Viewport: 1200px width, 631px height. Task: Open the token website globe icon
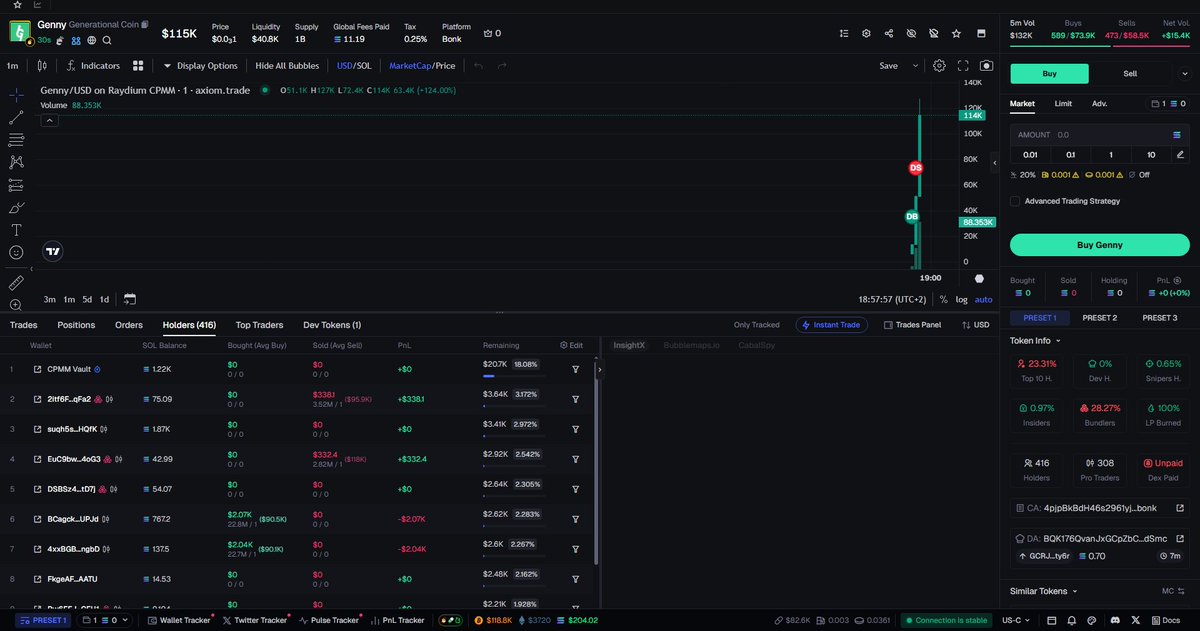click(91, 41)
